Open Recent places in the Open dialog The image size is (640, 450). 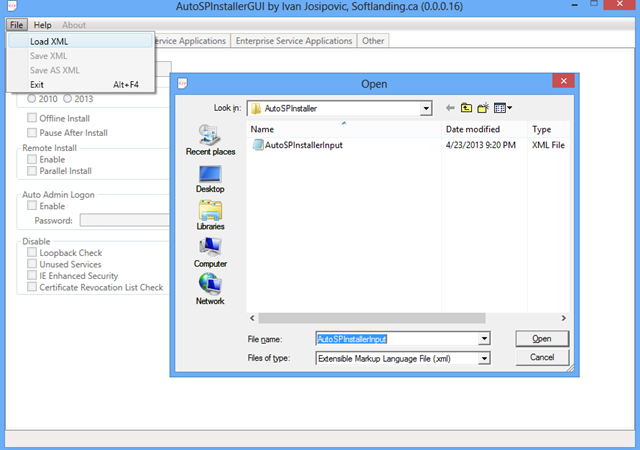[210, 140]
